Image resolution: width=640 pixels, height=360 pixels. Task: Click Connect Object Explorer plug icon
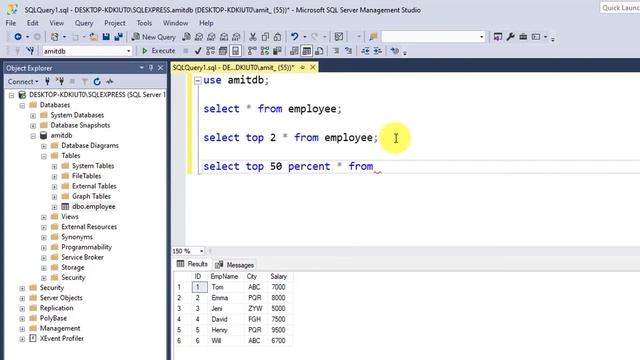(47, 82)
